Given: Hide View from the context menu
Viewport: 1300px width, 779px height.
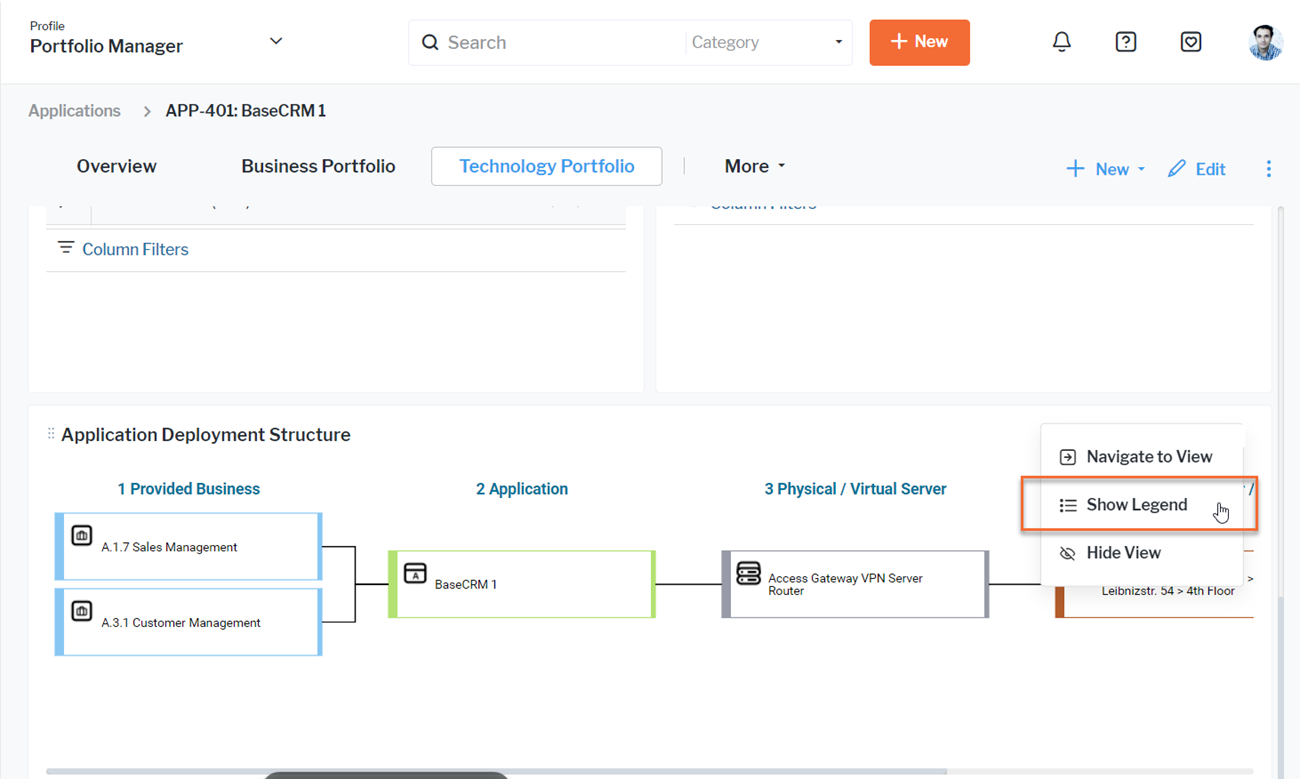Looking at the screenshot, I should pos(1122,553).
